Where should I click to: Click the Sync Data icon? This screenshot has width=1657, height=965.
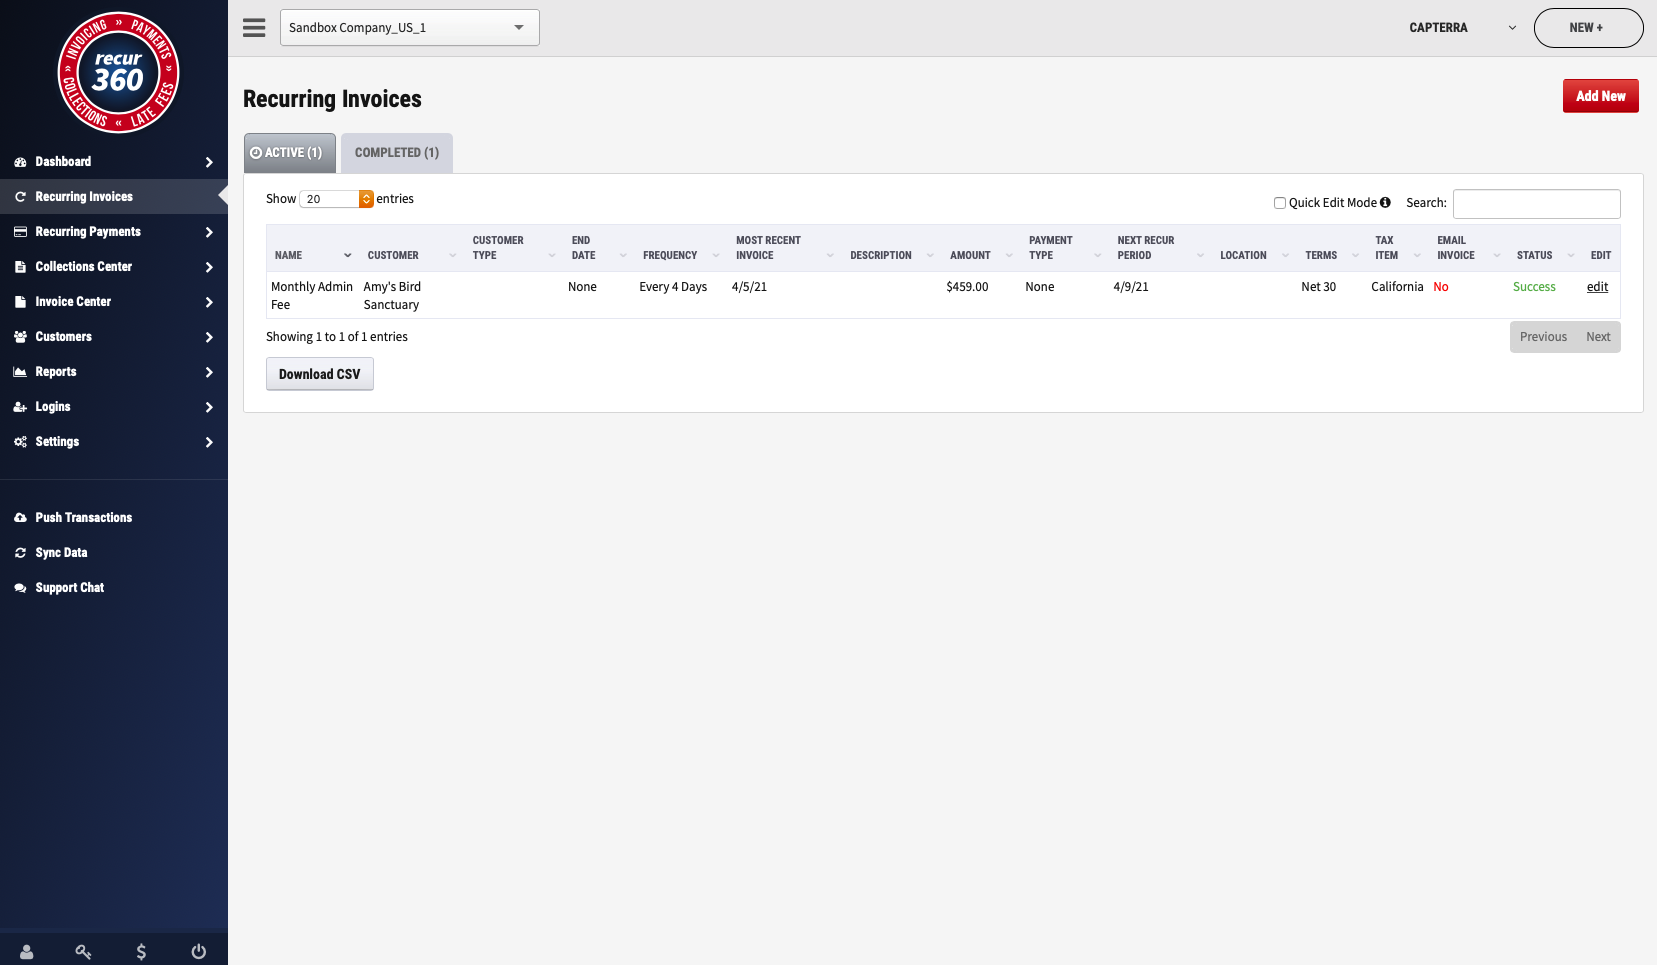click(x=20, y=552)
